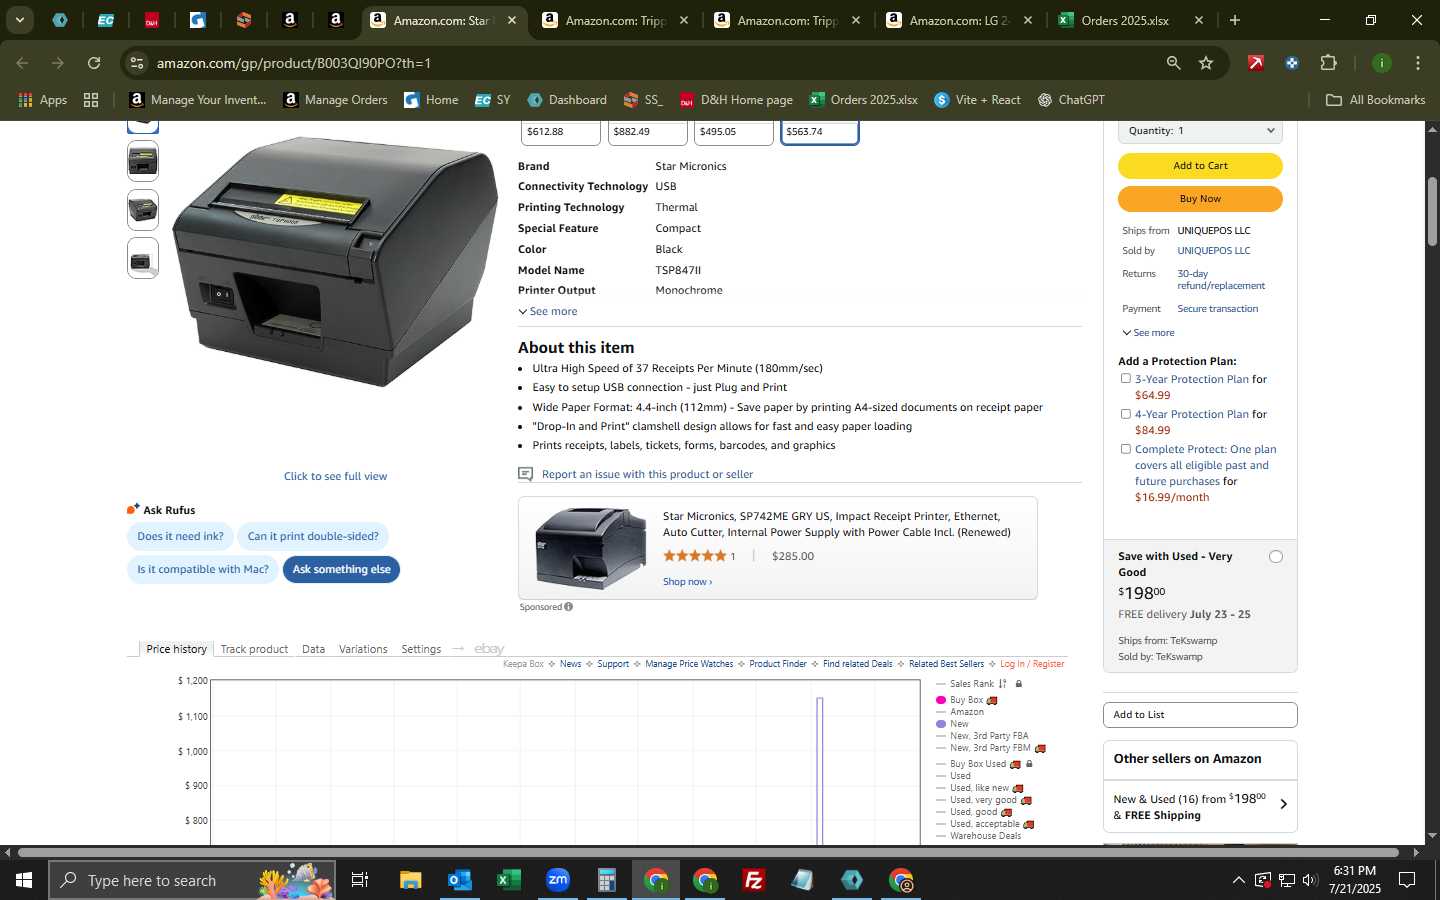The height and width of the screenshot is (900, 1440).
Task: Ask Rufus 'Does it need ink?'
Action: coord(180,537)
